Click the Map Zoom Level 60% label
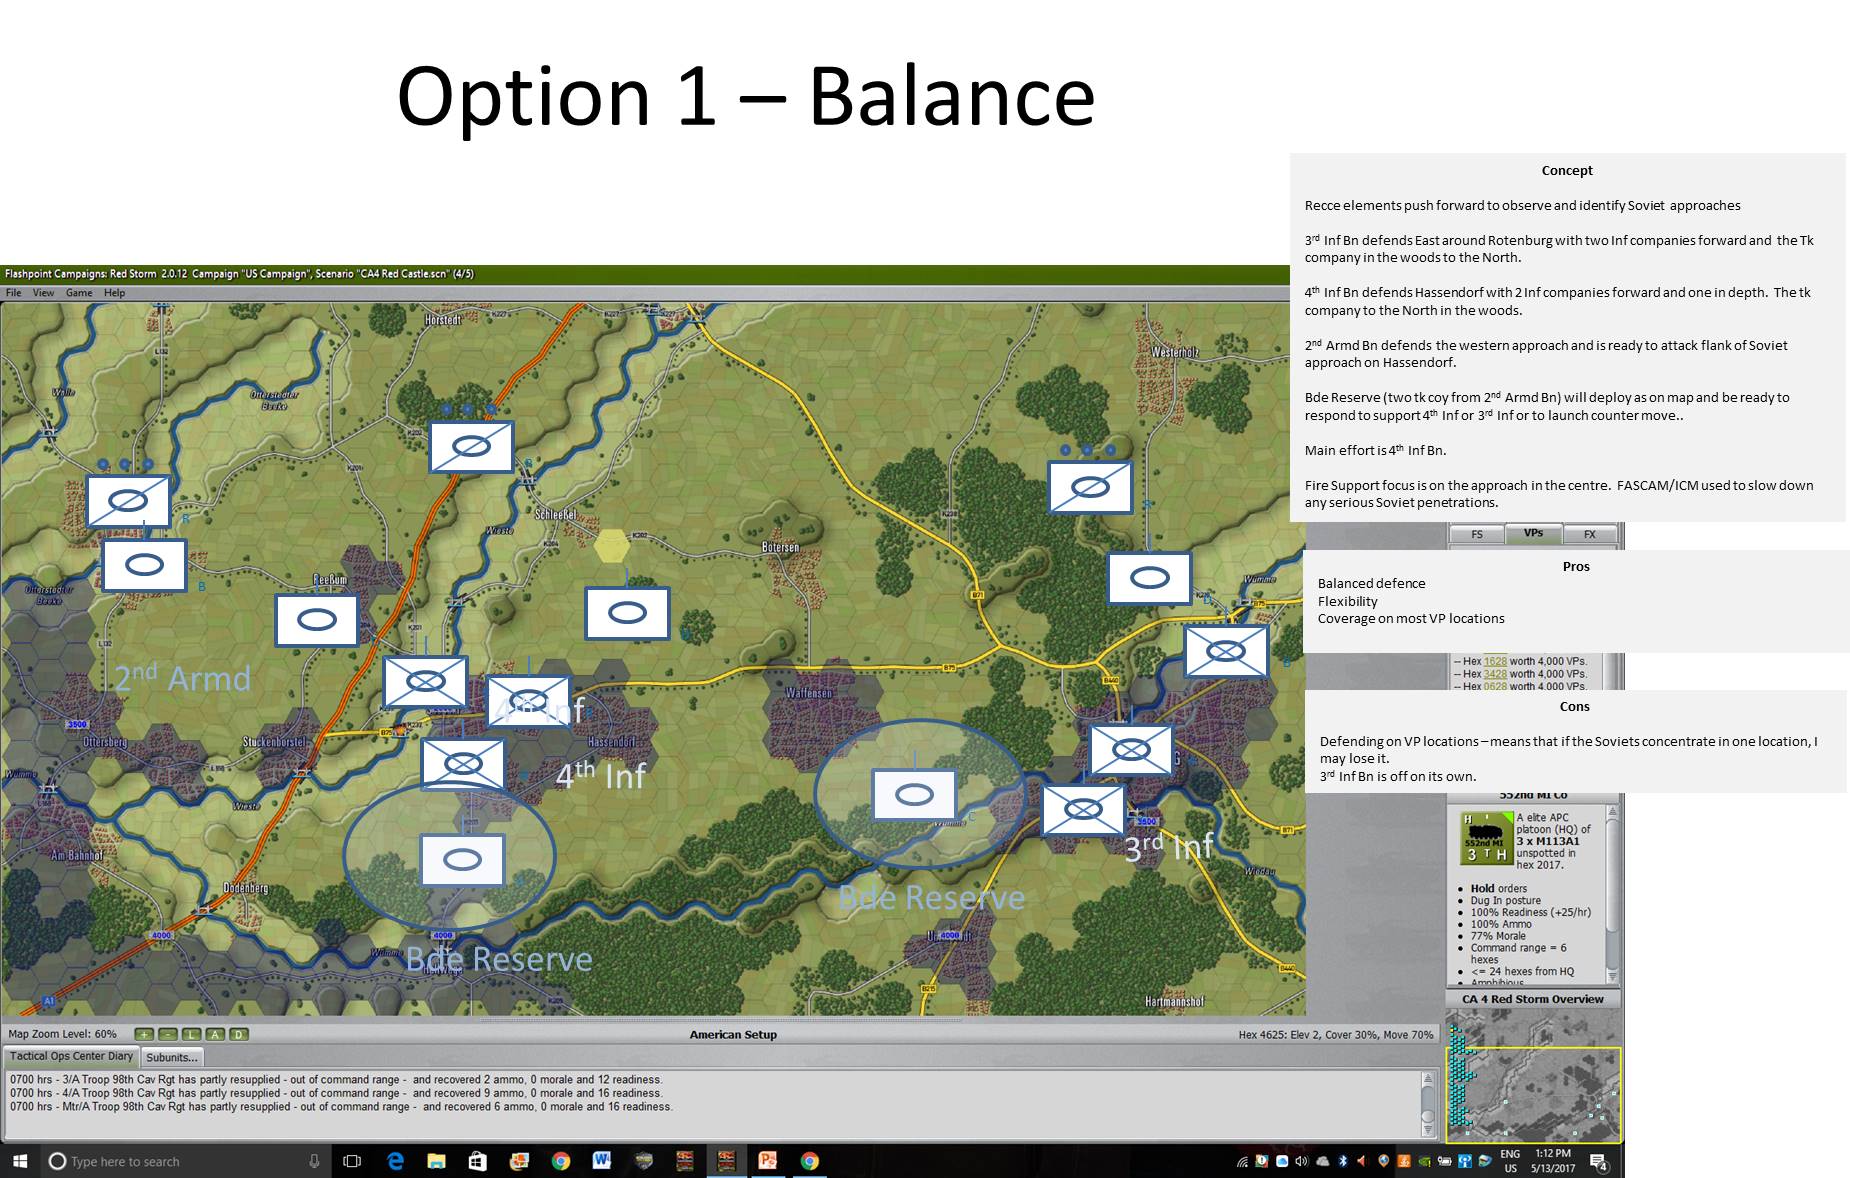The width and height of the screenshot is (1850, 1178). pos(63,1034)
